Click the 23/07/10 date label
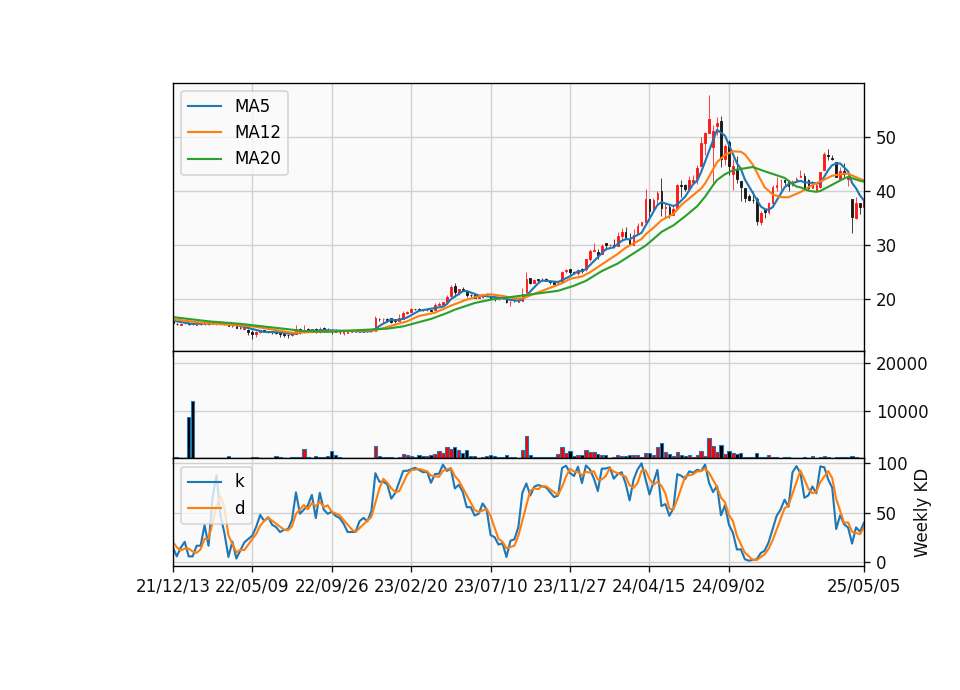The height and width of the screenshot is (690, 960). (x=490, y=586)
